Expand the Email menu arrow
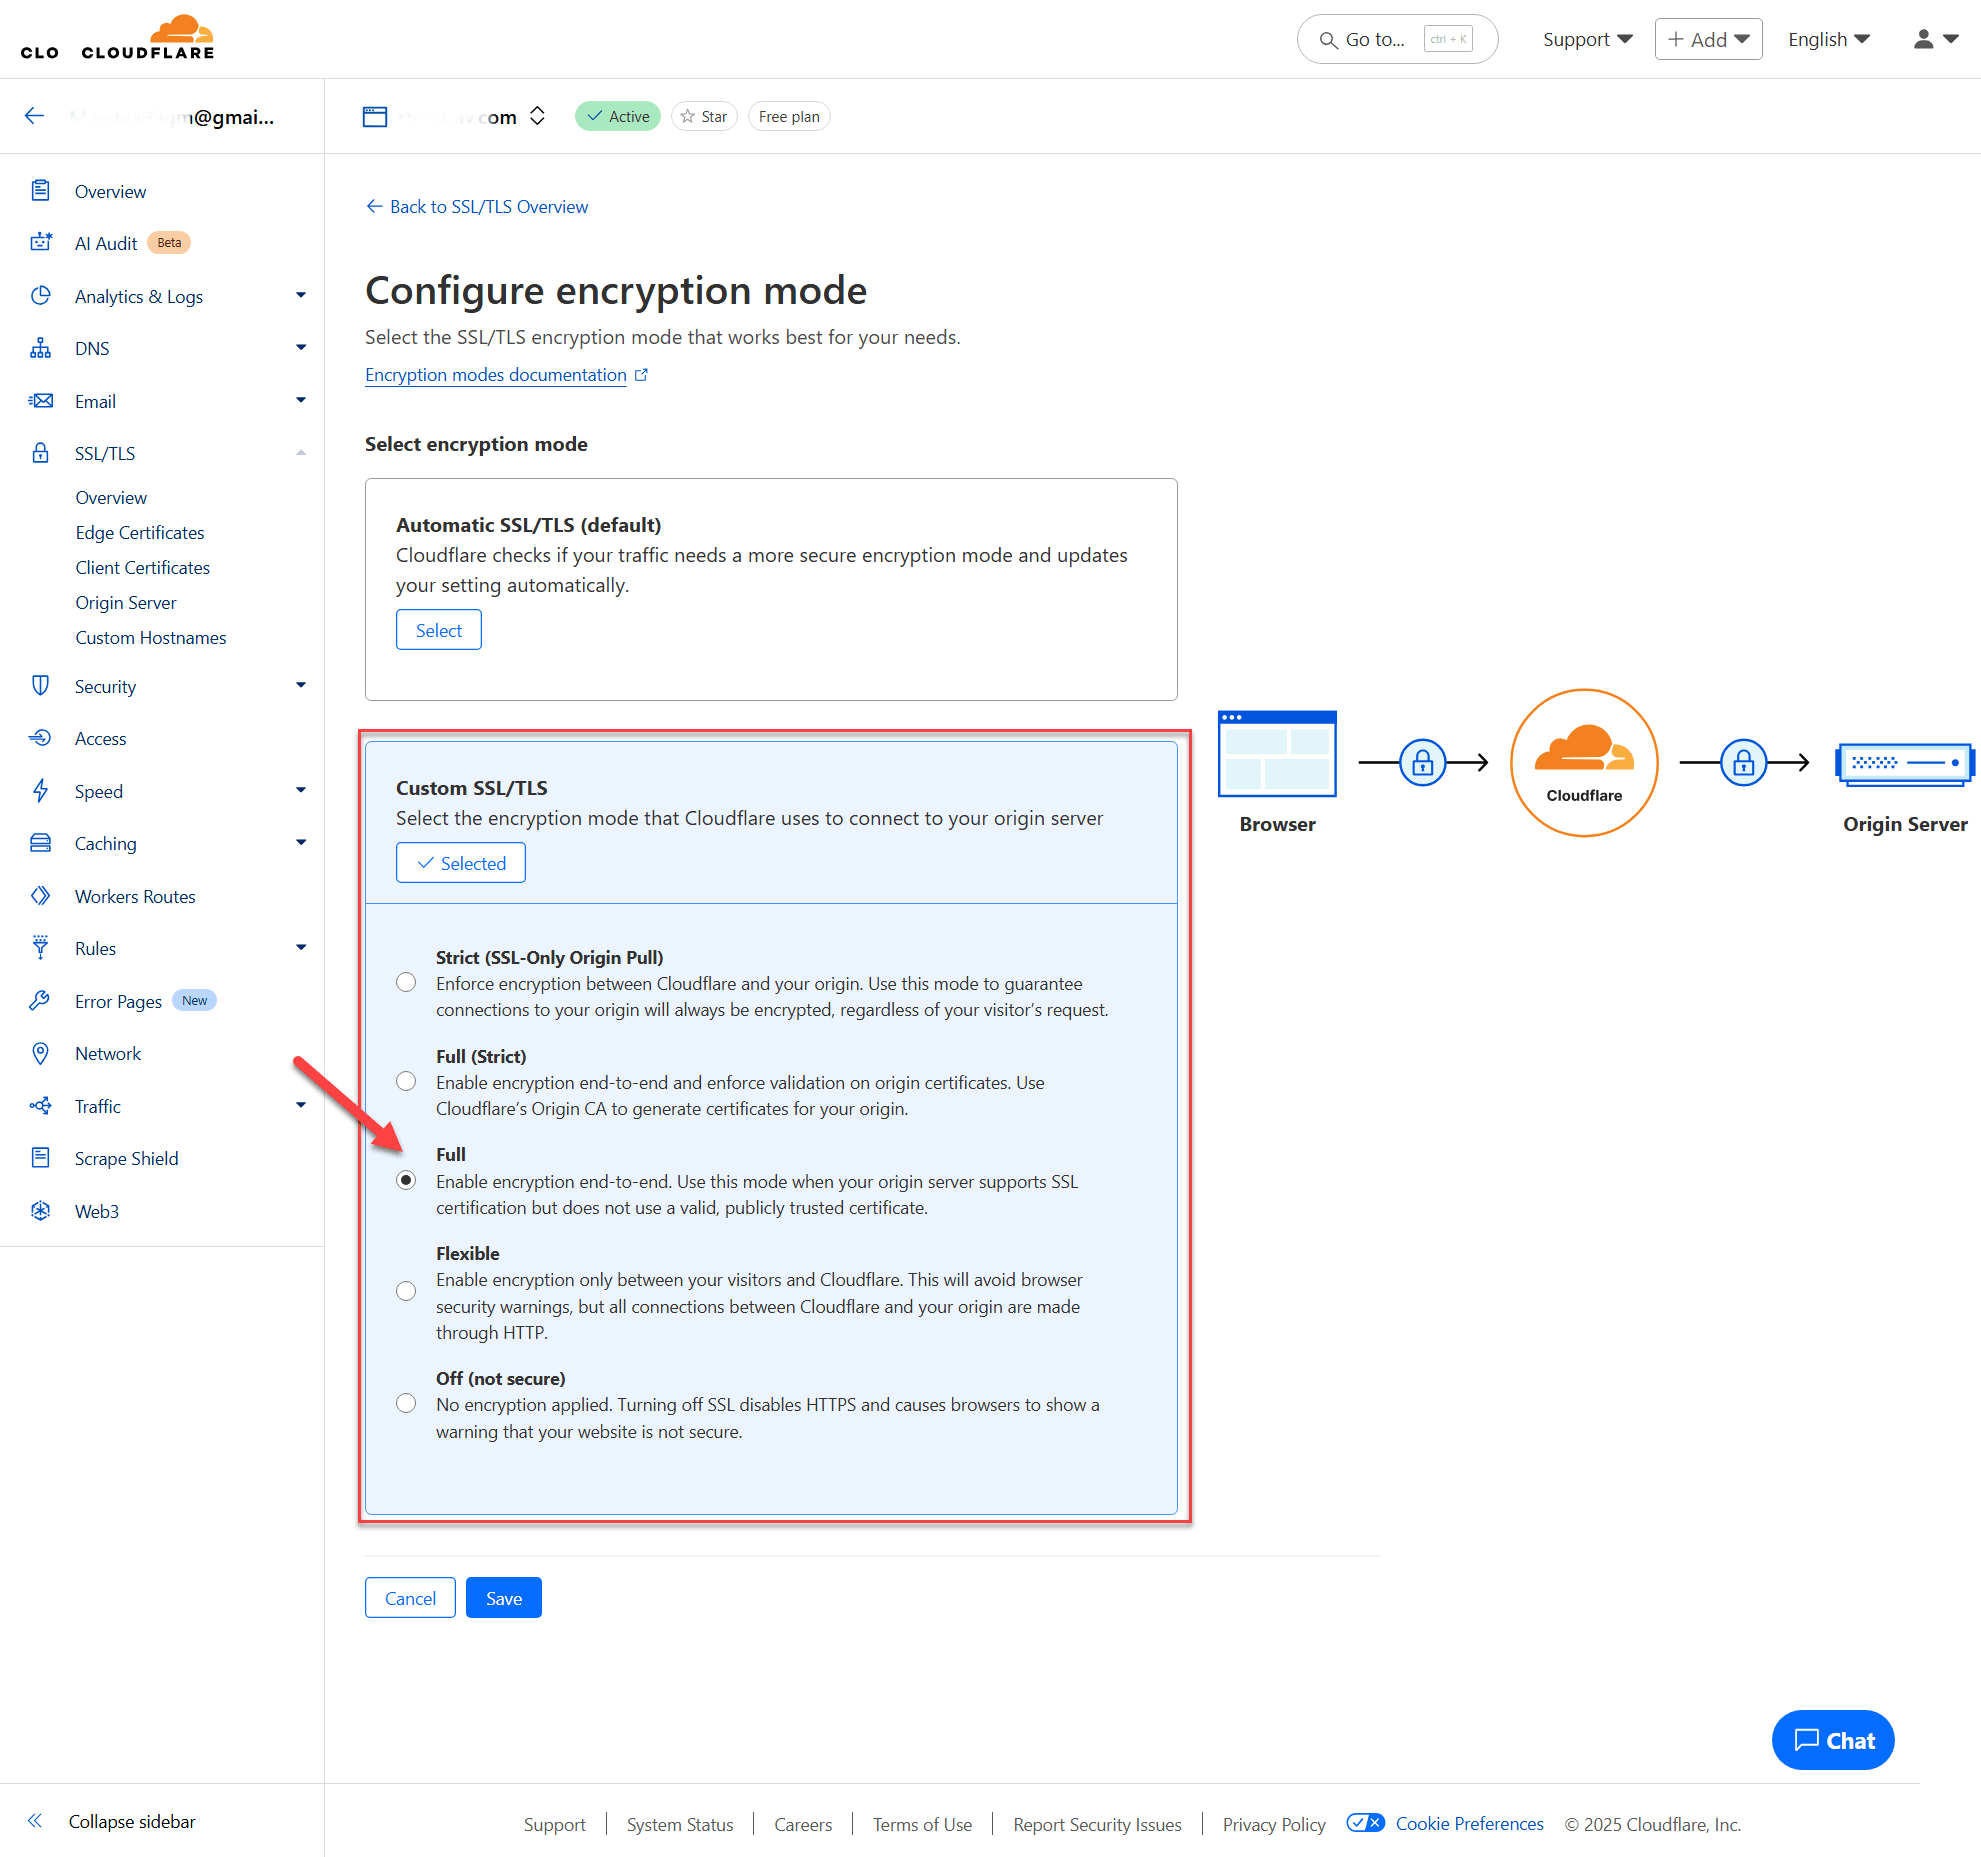The image size is (1981, 1857). coord(301,400)
